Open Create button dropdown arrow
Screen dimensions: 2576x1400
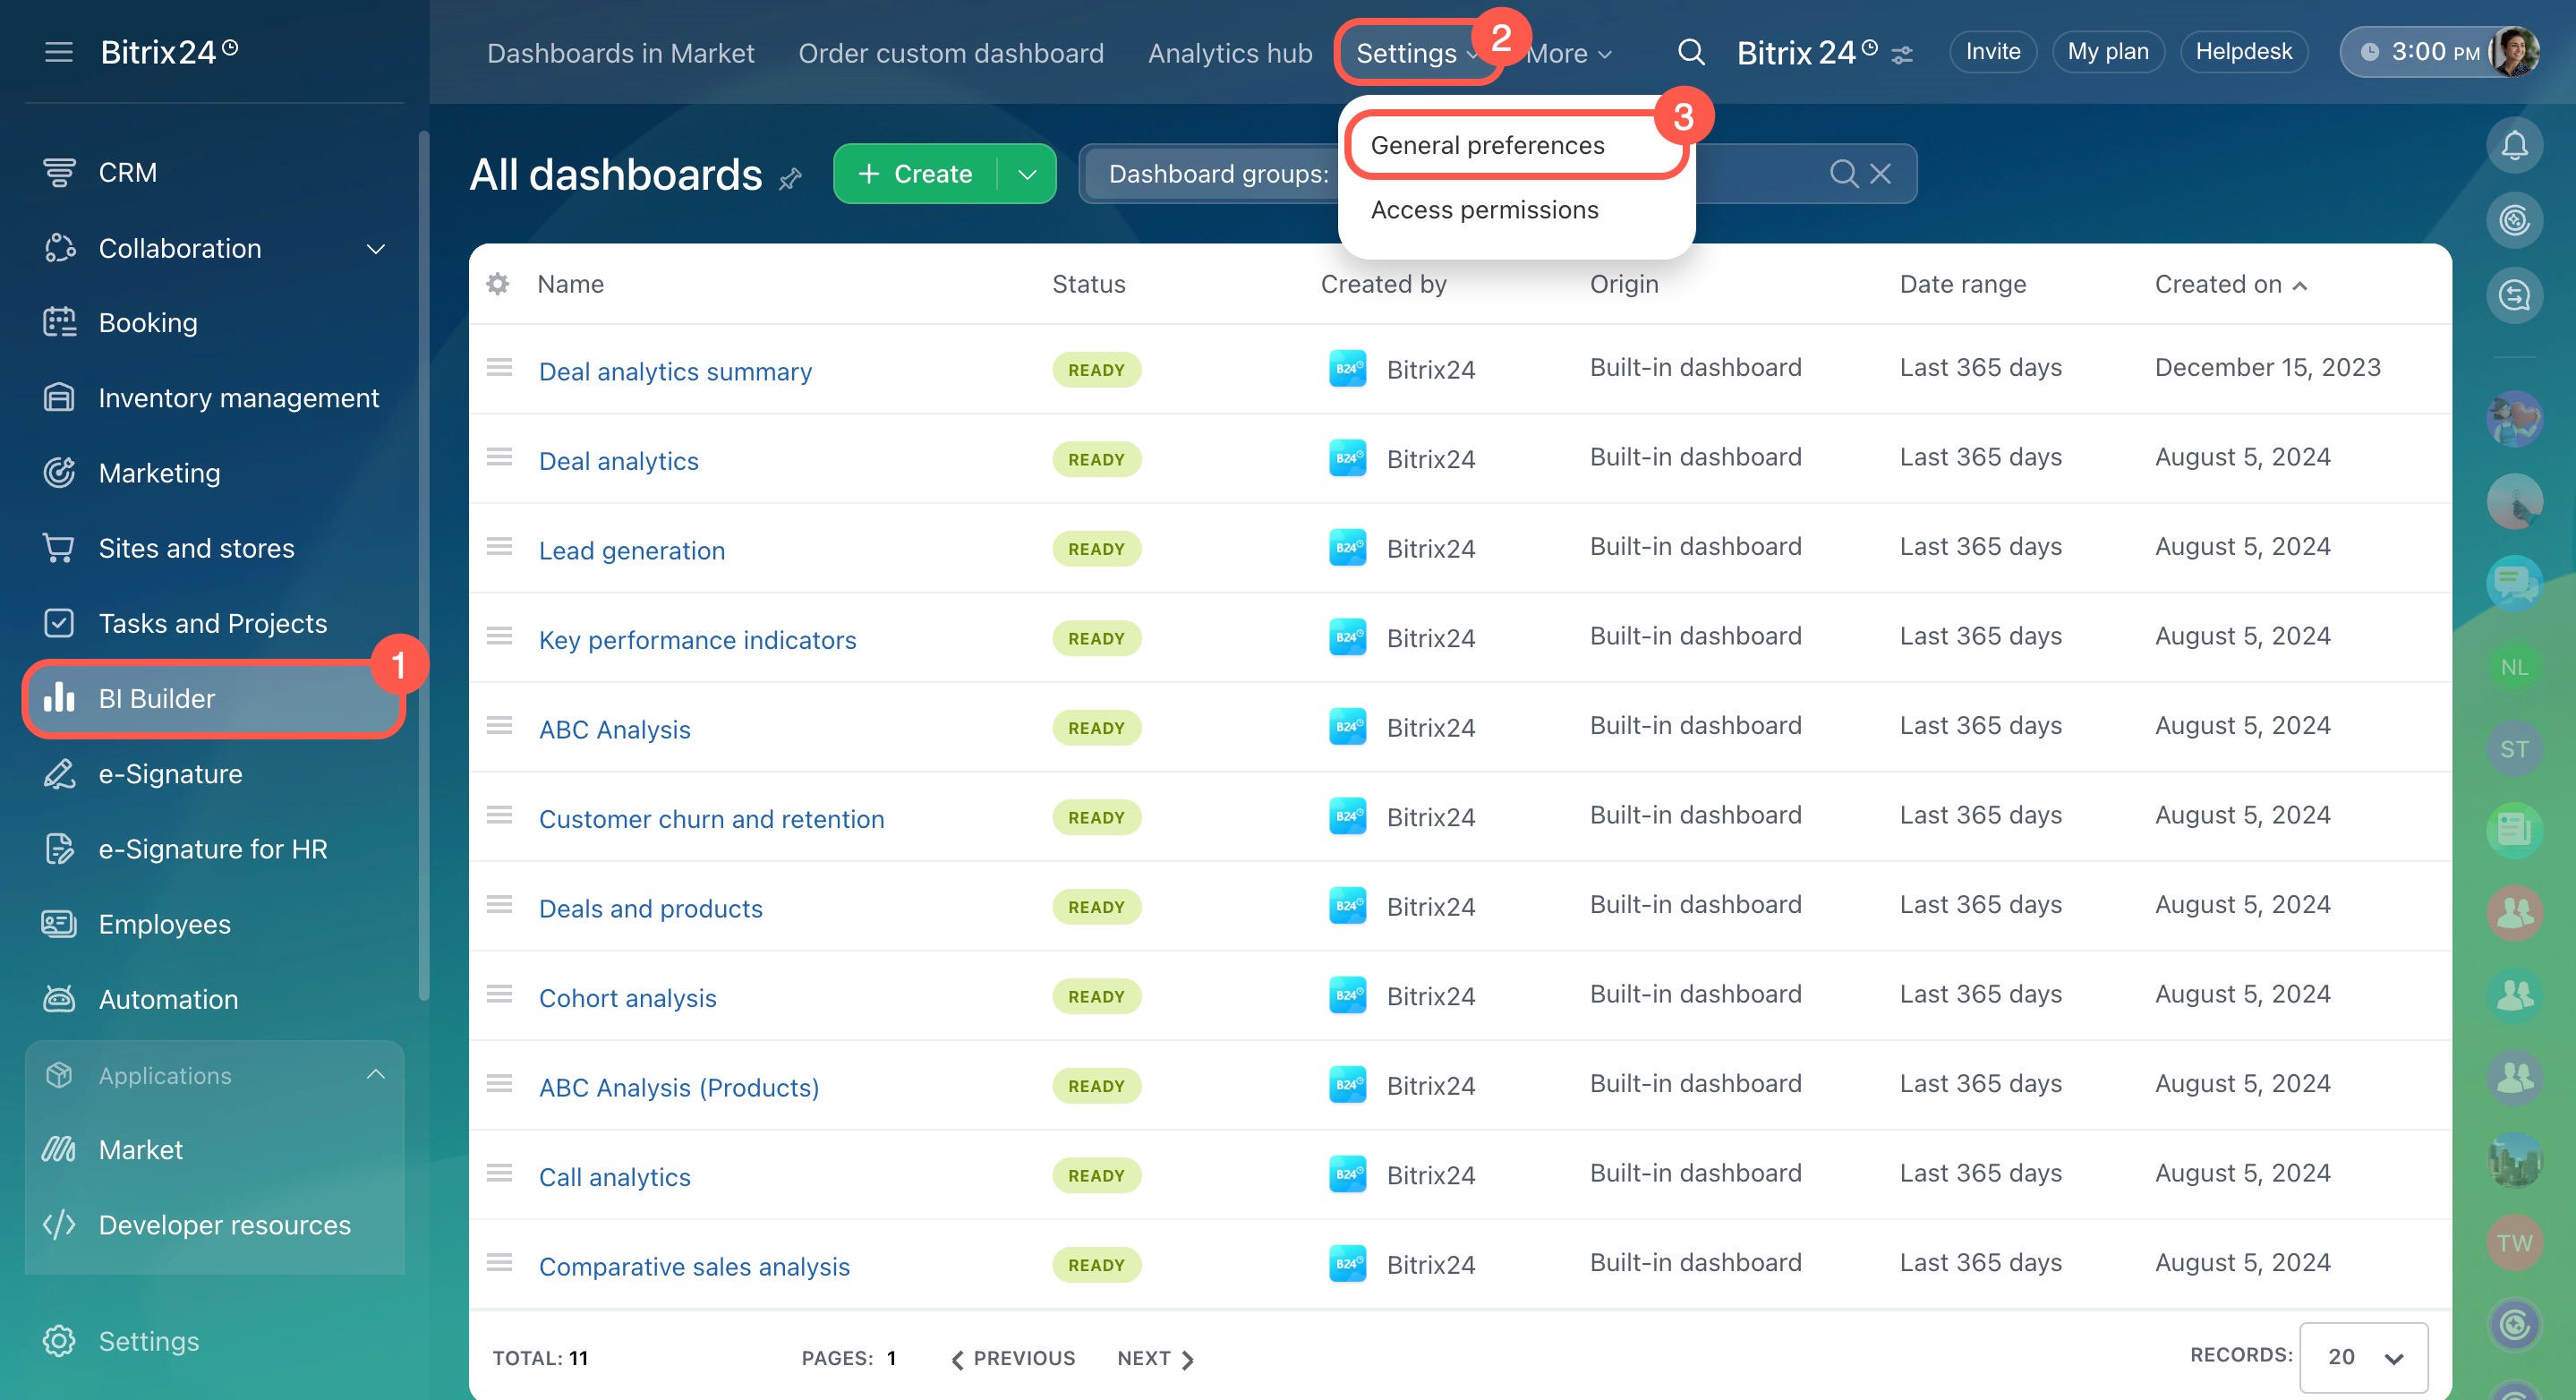pyautogui.click(x=1027, y=174)
